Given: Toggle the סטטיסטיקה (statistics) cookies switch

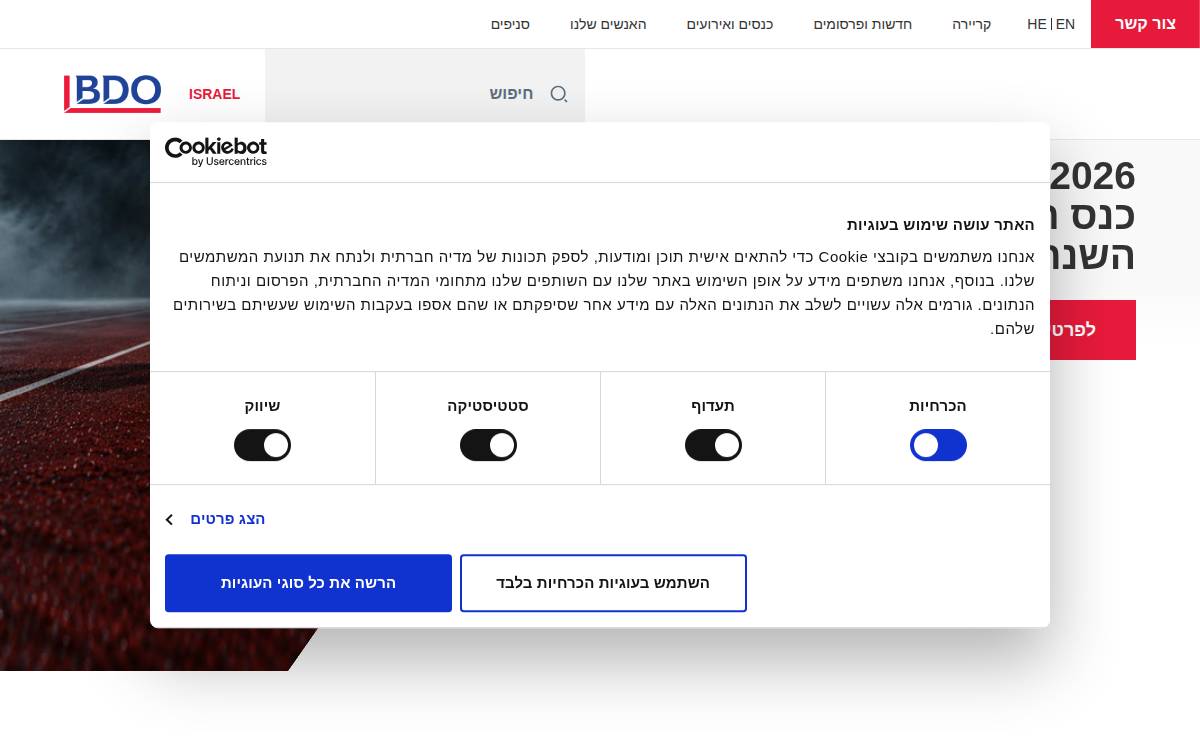Looking at the screenshot, I should point(488,445).
